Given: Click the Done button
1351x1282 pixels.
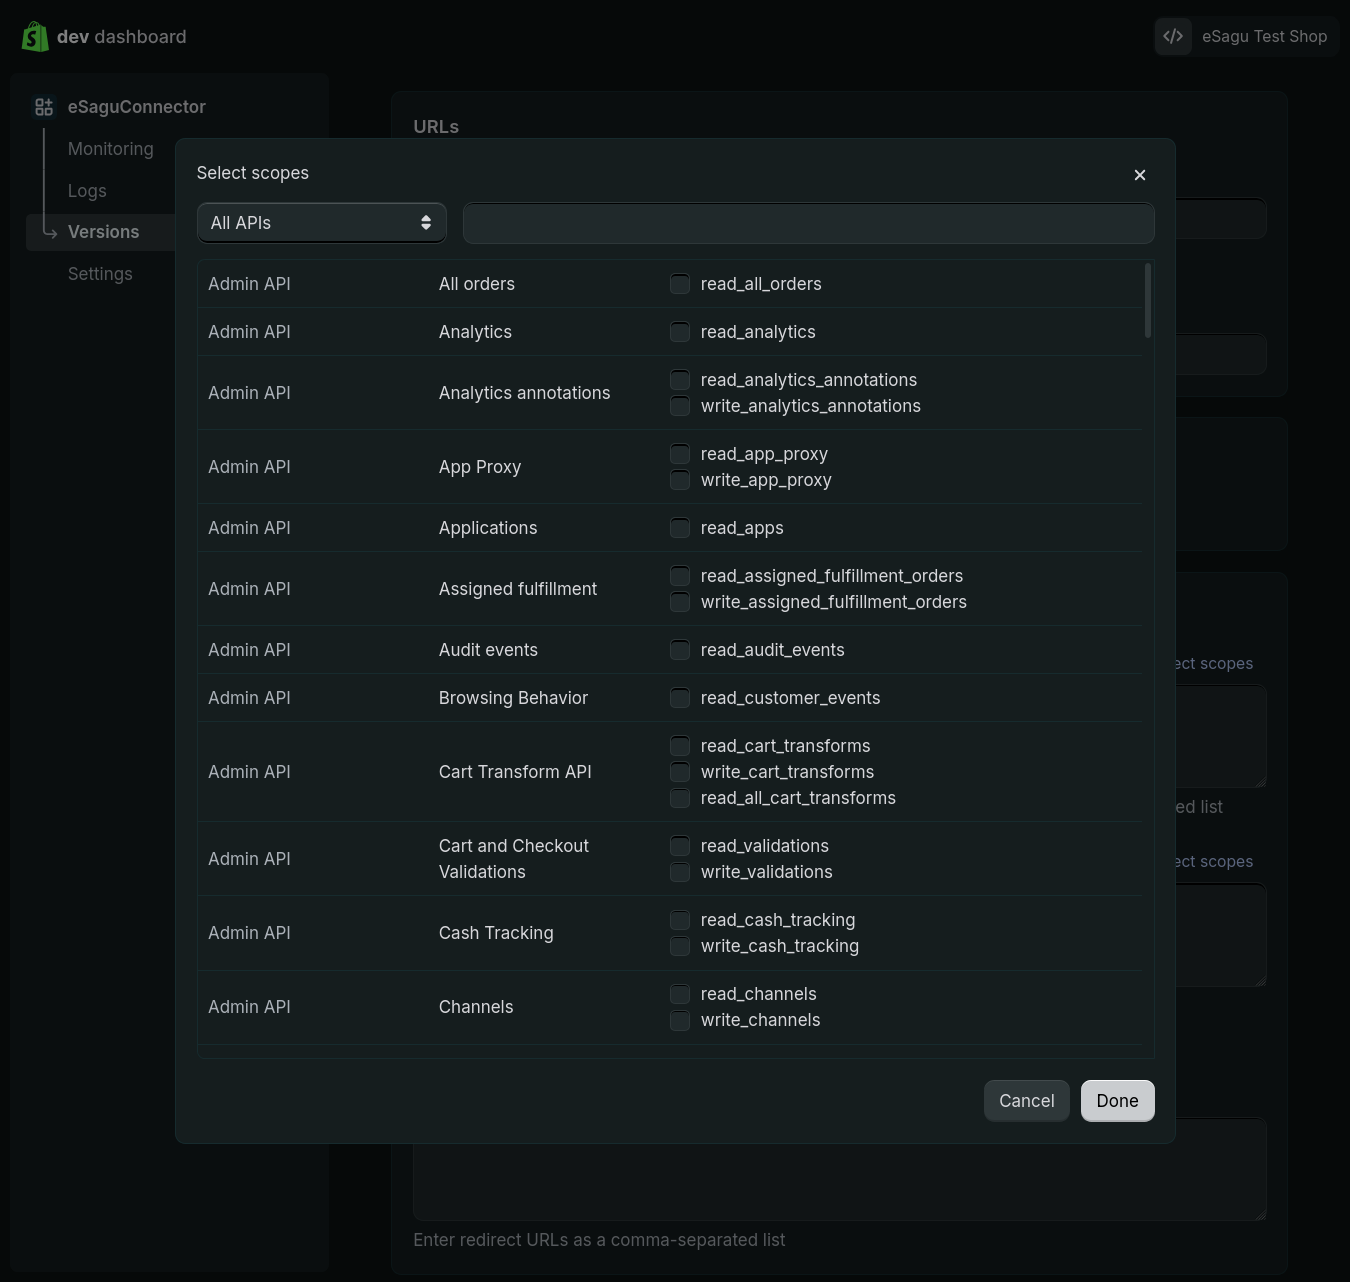Looking at the screenshot, I should tap(1118, 1101).
